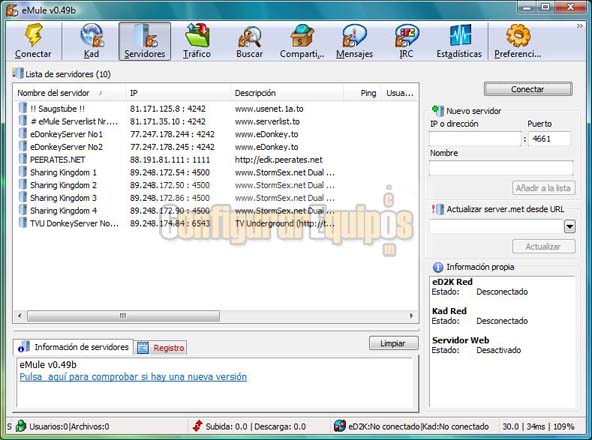Select the Servidores toolbar icon

[145, 35]
